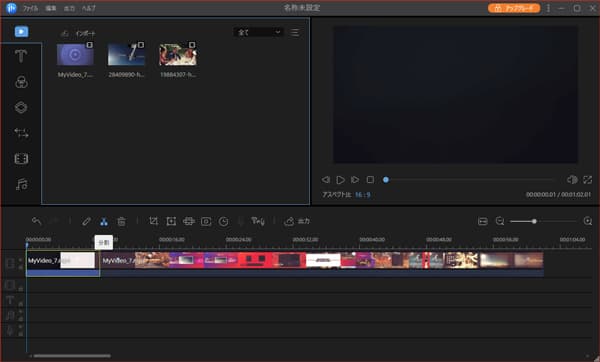Click the blue split clip tool
The width and height of the screenshot is (600, 362).
click(104, 222)
